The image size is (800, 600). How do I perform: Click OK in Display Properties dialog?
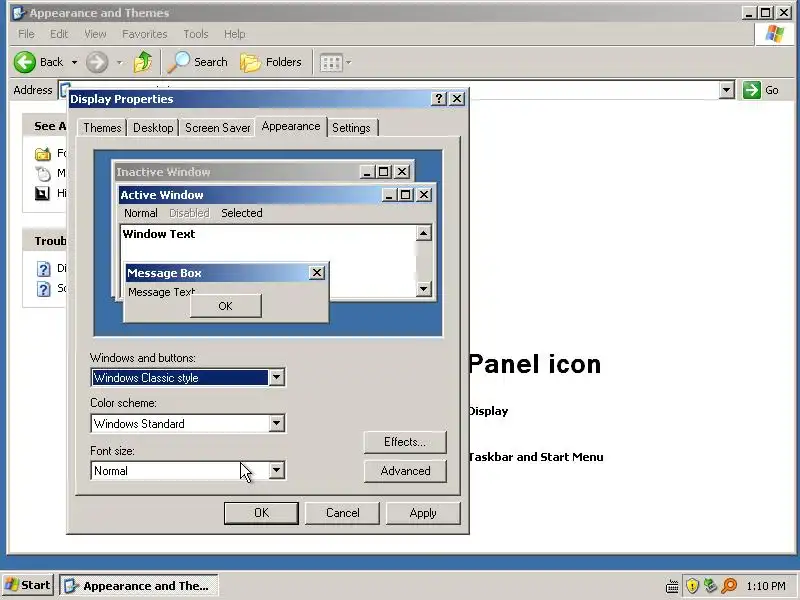261,513
